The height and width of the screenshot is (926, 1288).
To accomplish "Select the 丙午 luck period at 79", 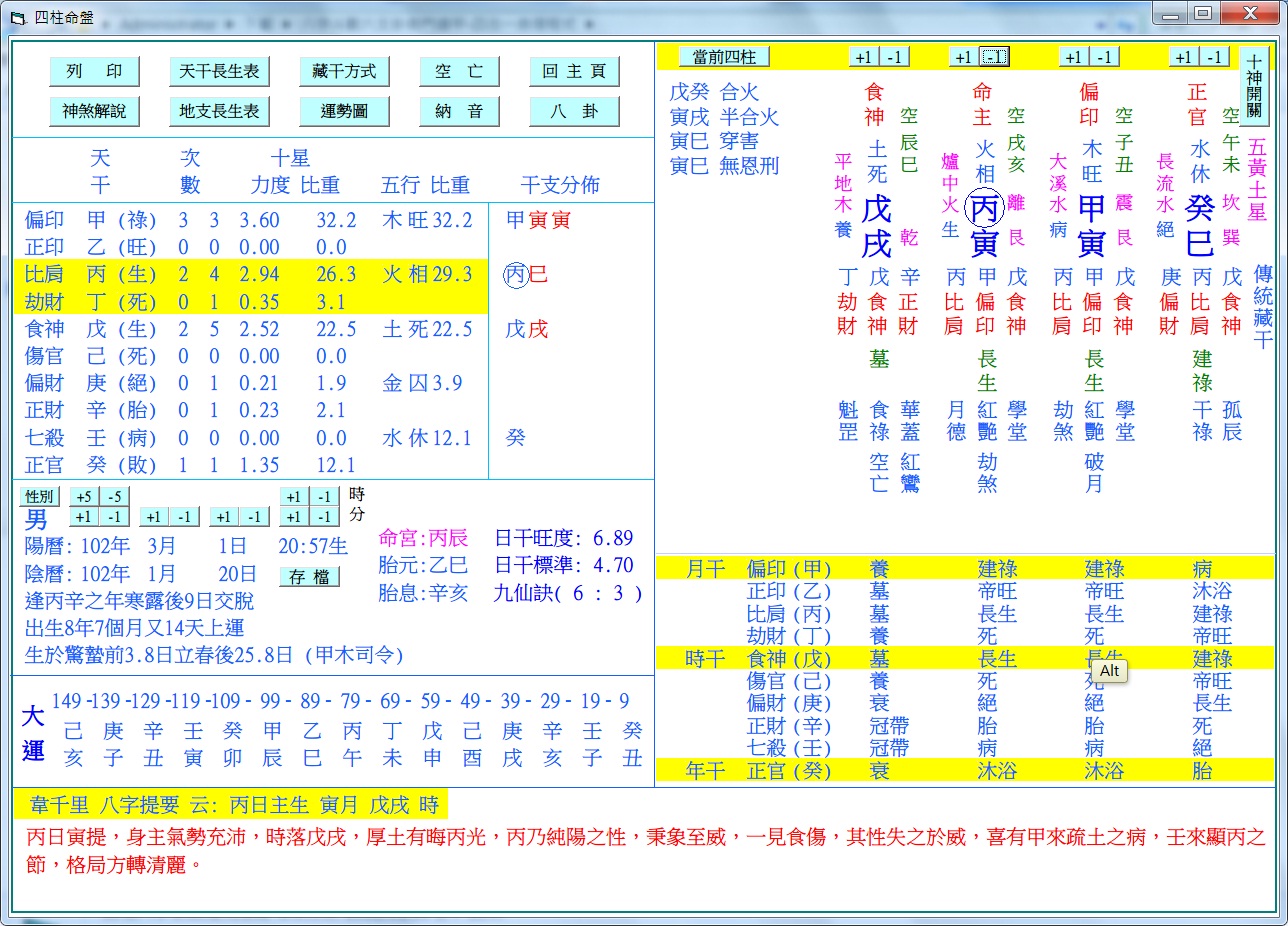I will pos(353,744).
